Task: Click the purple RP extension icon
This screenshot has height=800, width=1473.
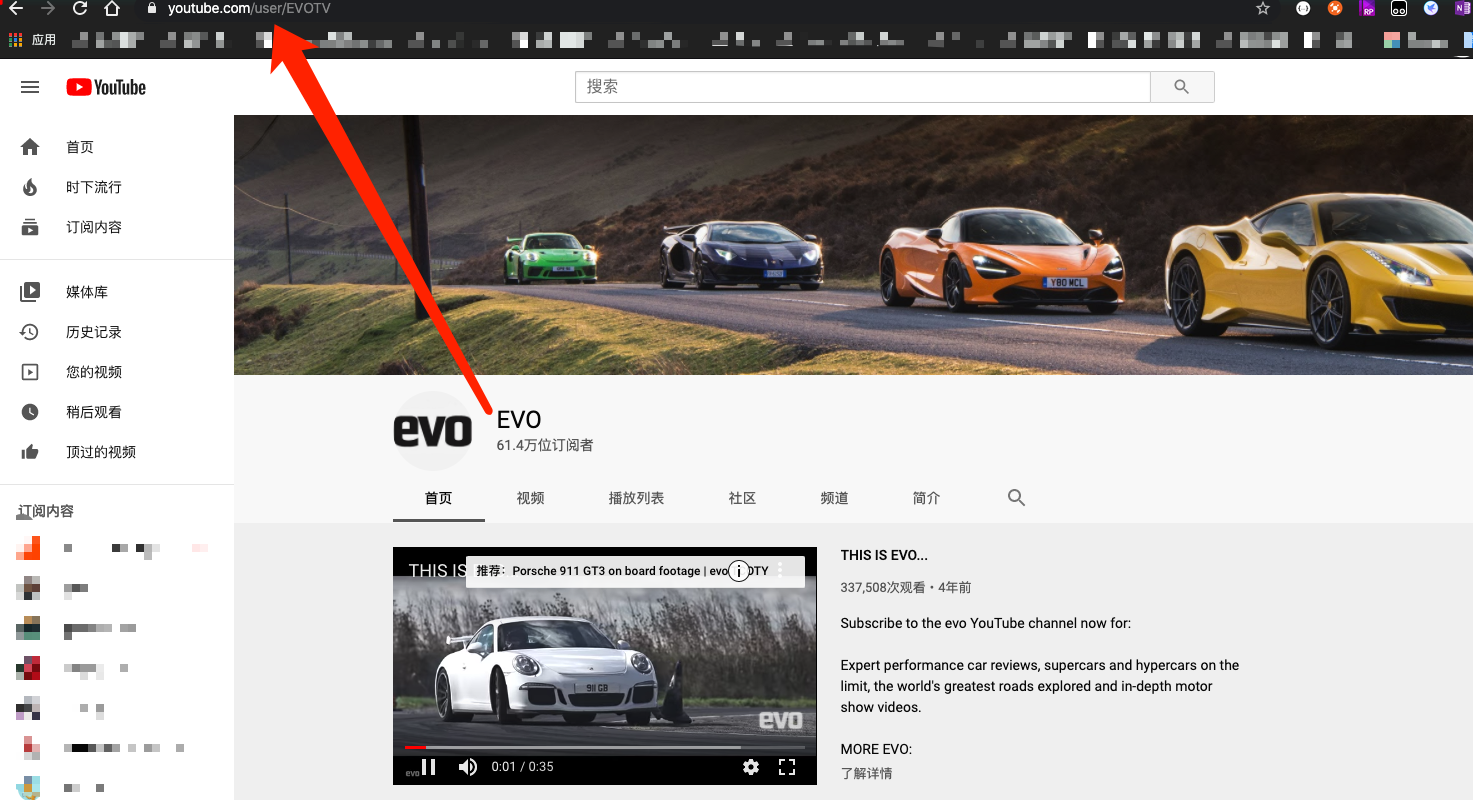Action: coord(1368,9)
